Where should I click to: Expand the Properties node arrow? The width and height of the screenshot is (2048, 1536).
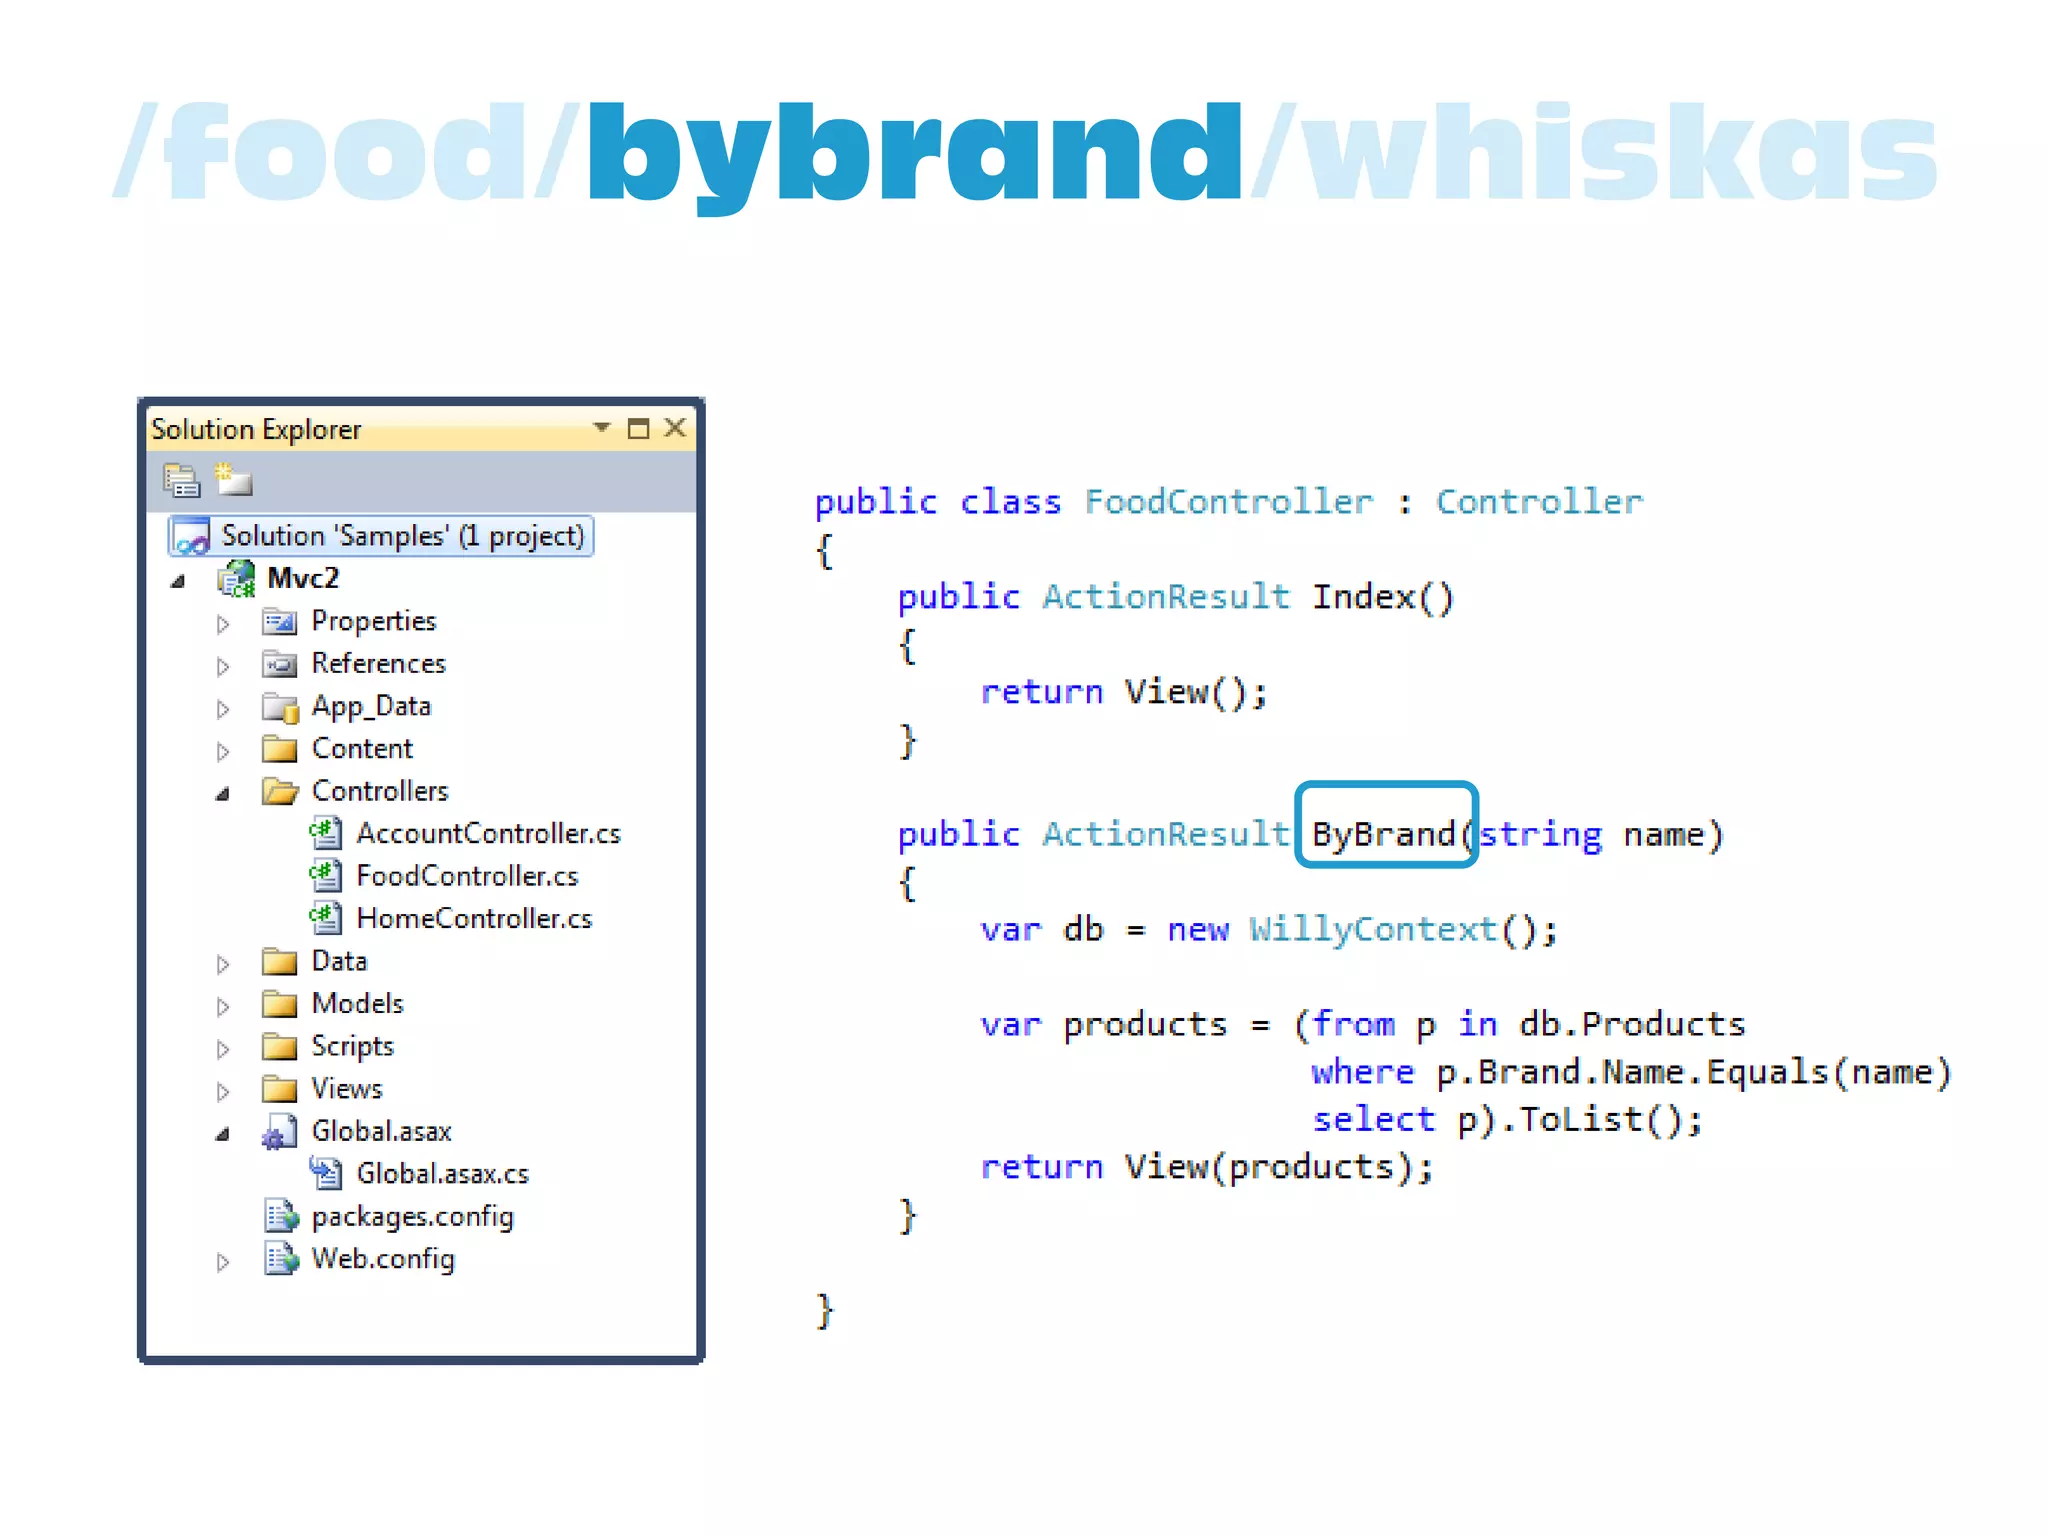tap(223, 624)
